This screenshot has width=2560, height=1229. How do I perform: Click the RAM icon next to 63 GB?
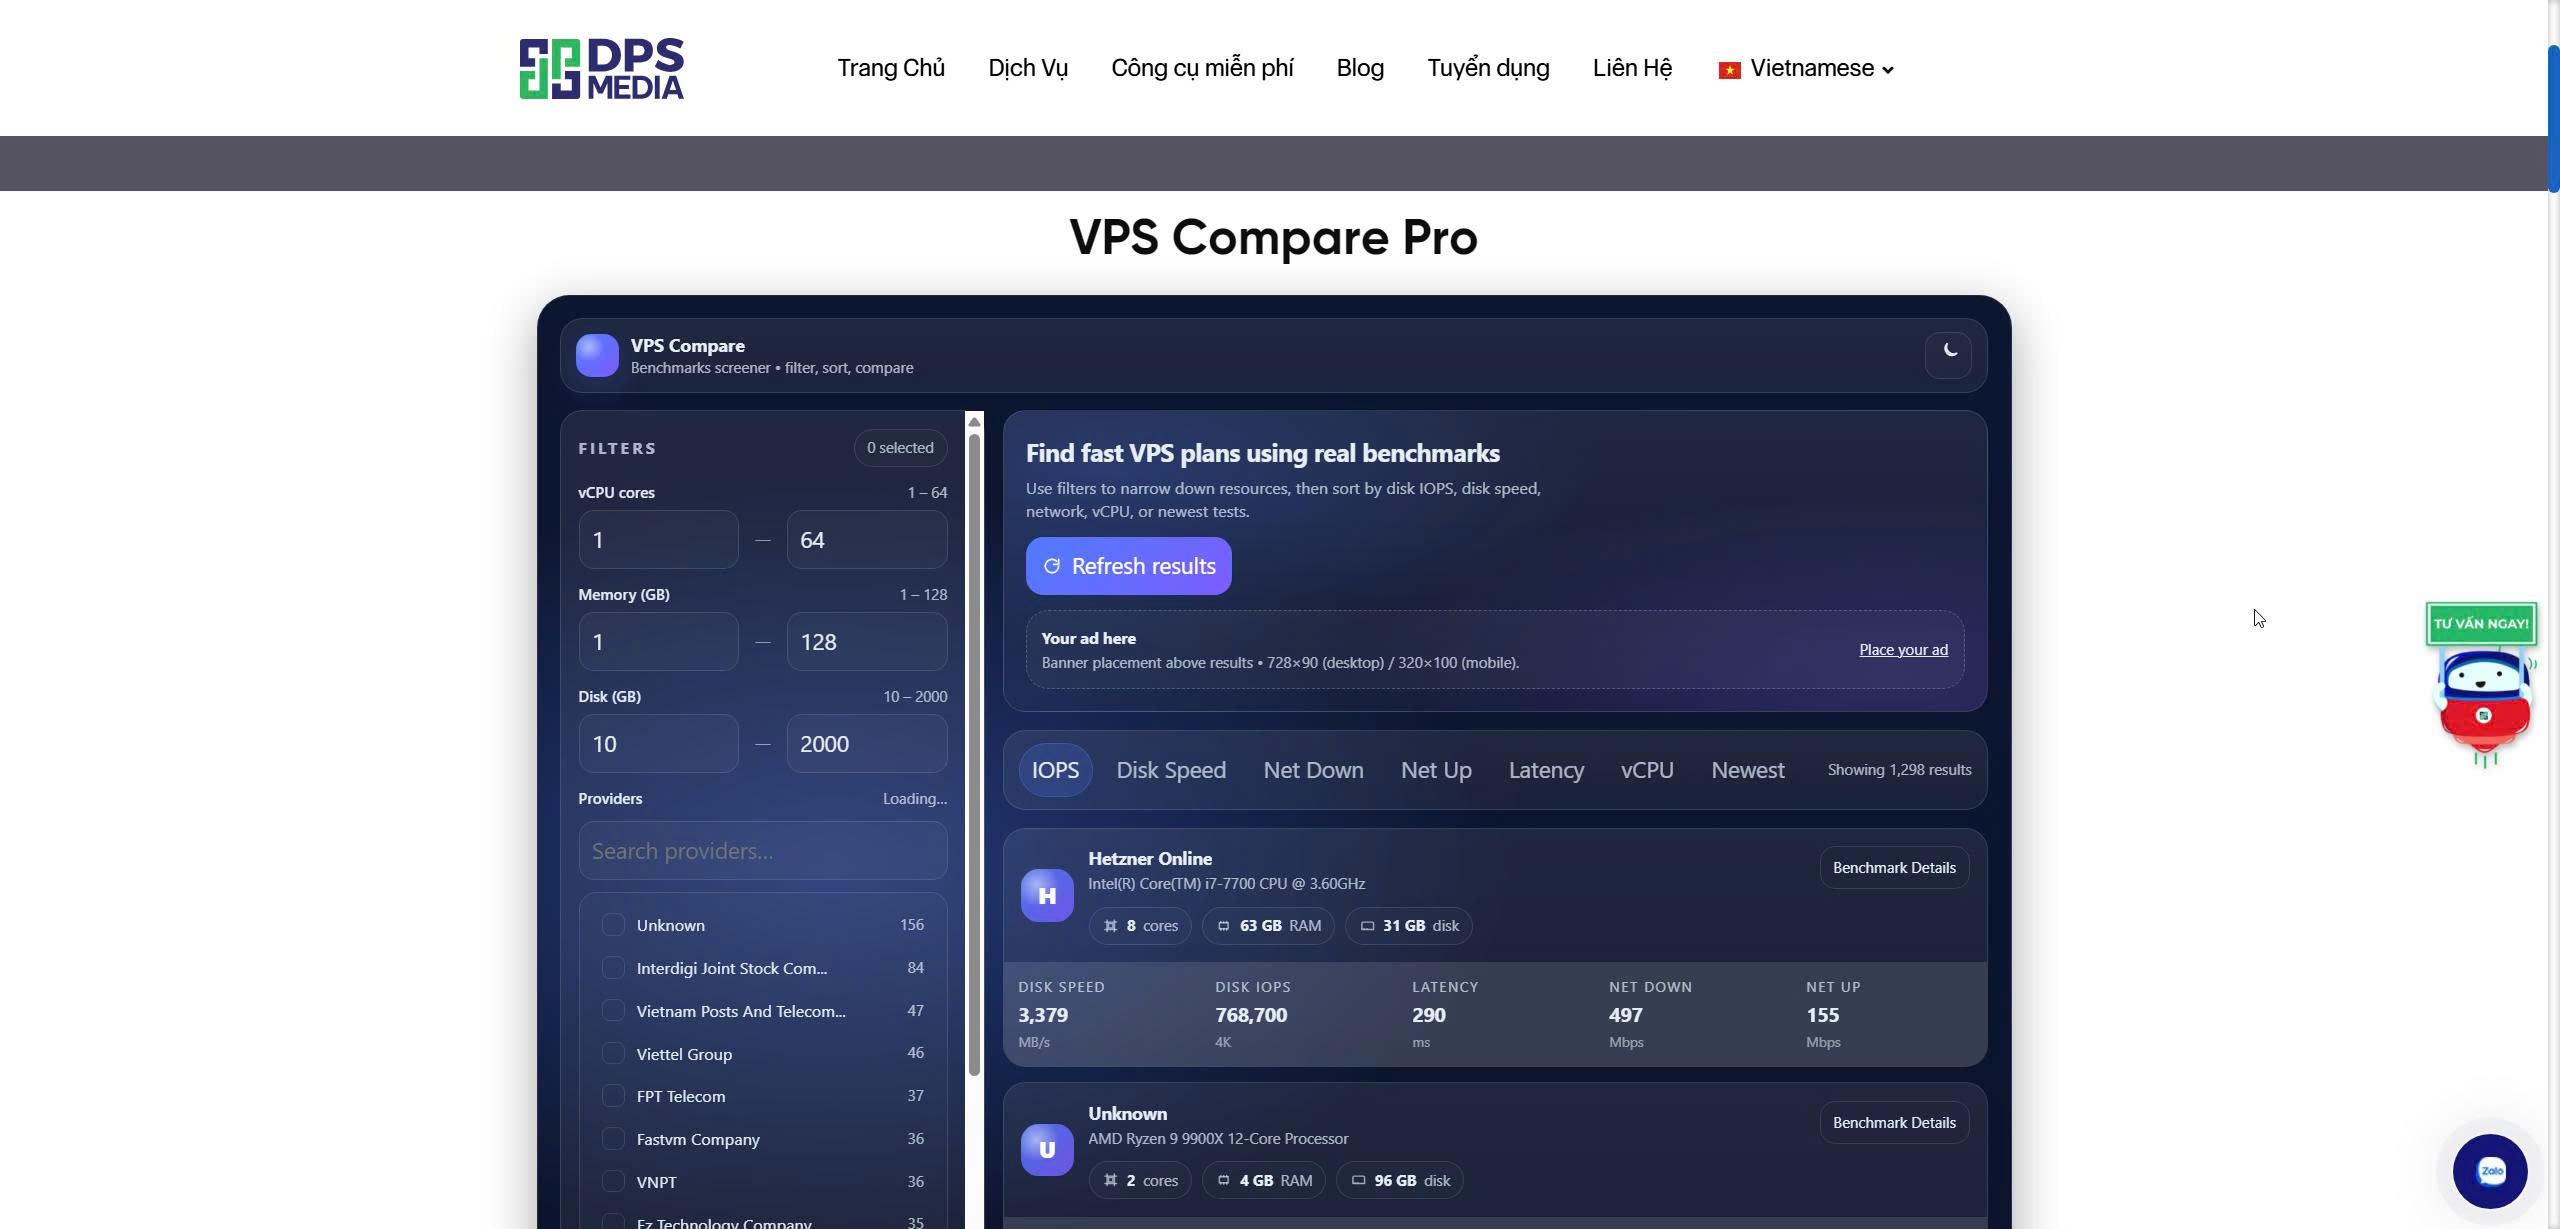click(x=1224, y=925)
